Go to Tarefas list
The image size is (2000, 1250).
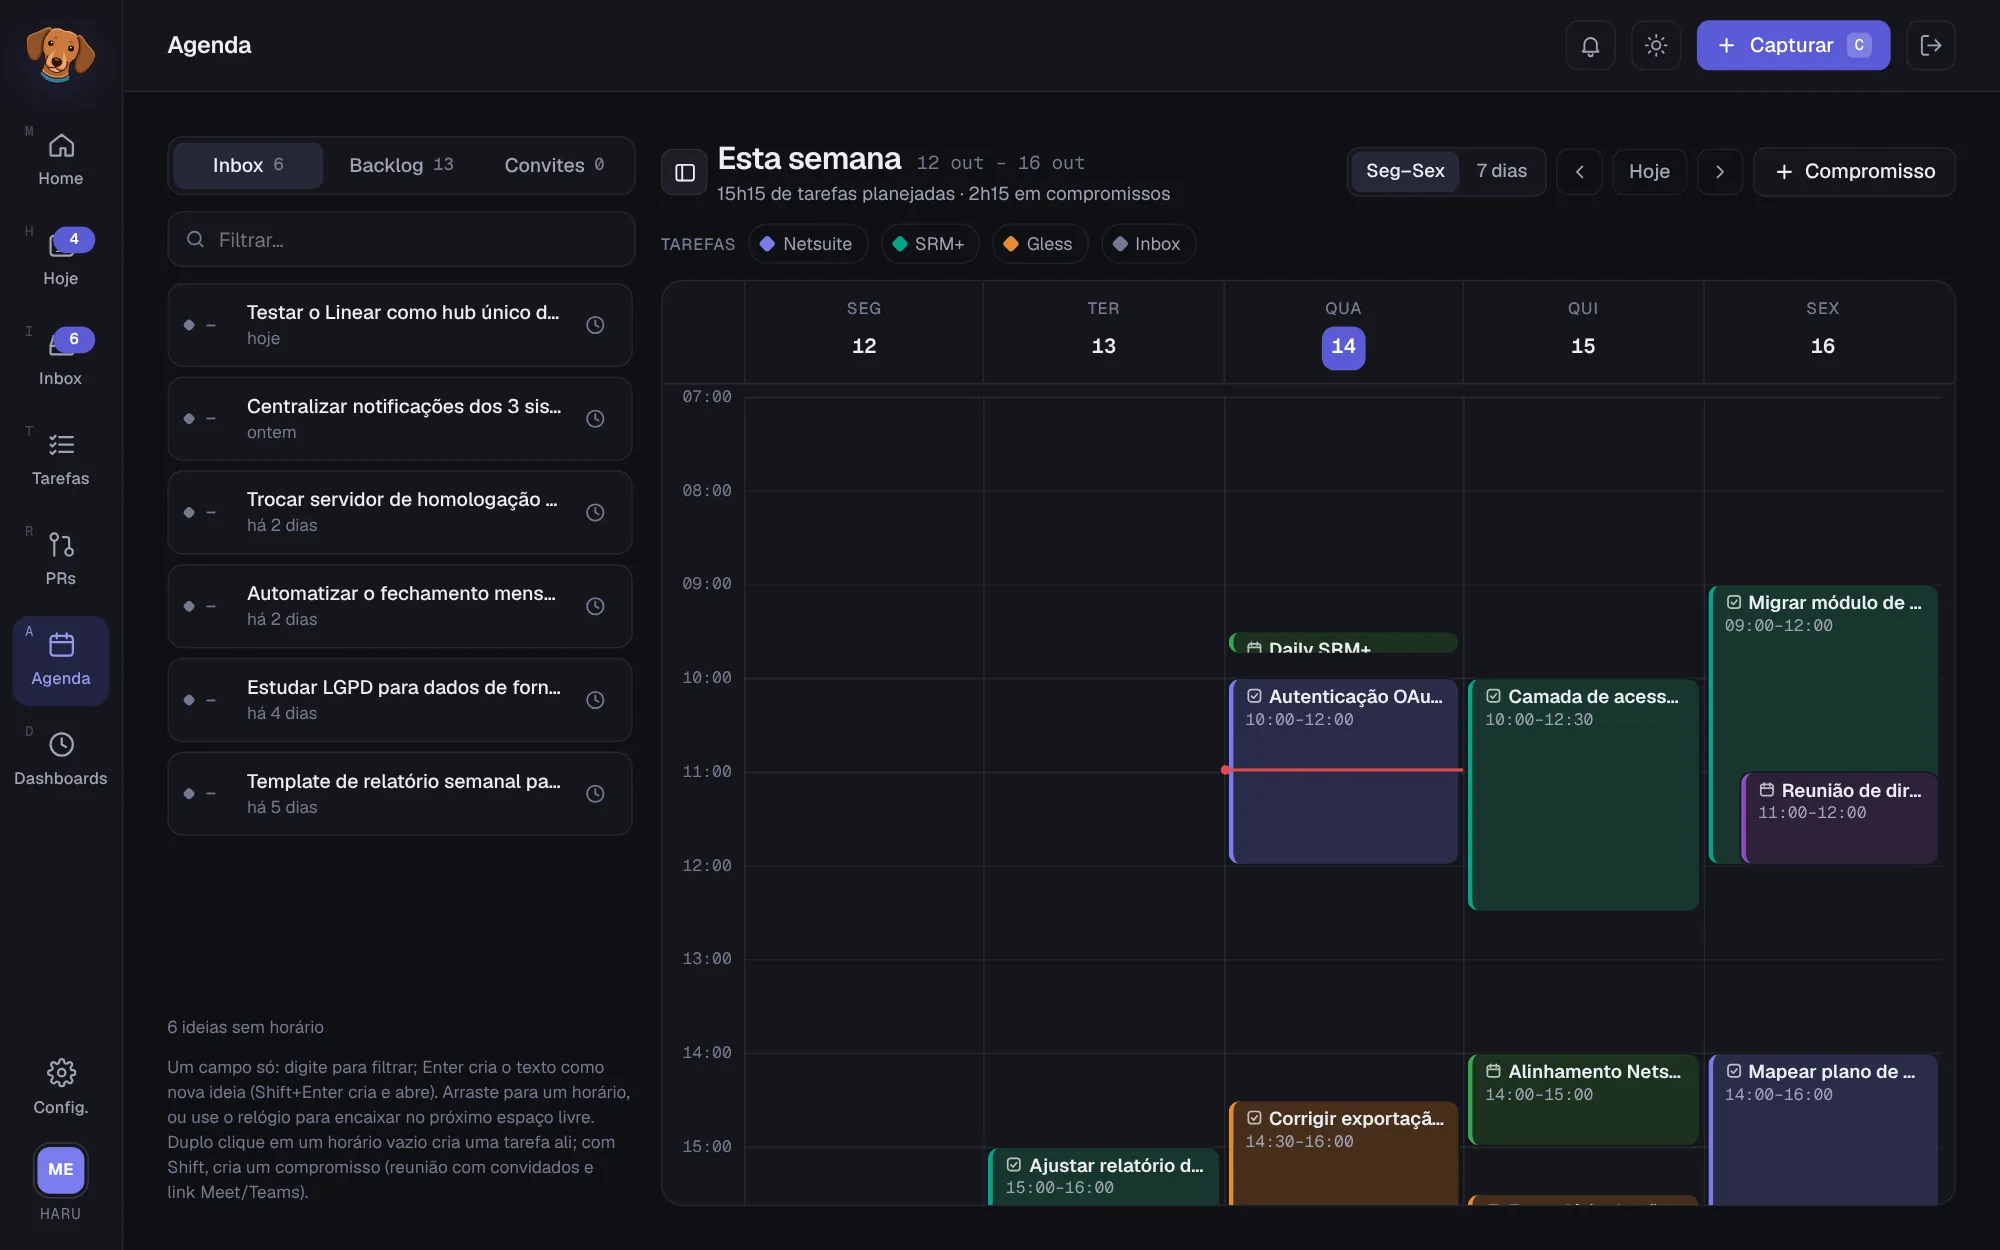pos(61,460)
